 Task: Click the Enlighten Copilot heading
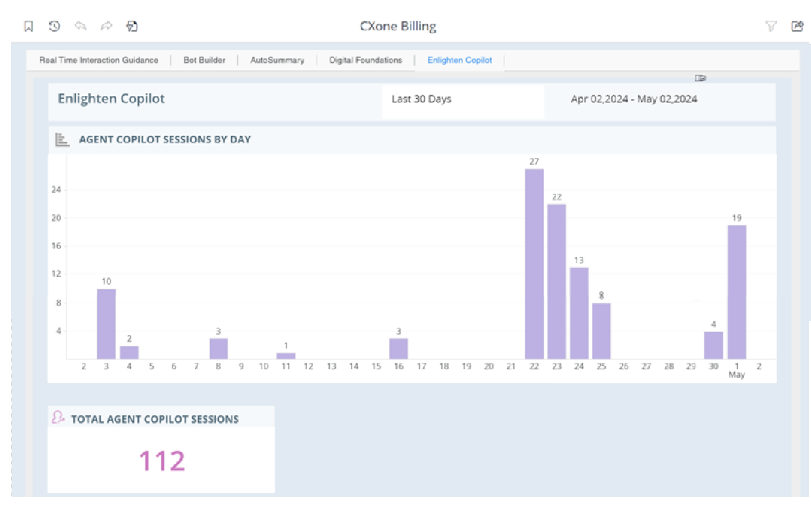[111, 99]
